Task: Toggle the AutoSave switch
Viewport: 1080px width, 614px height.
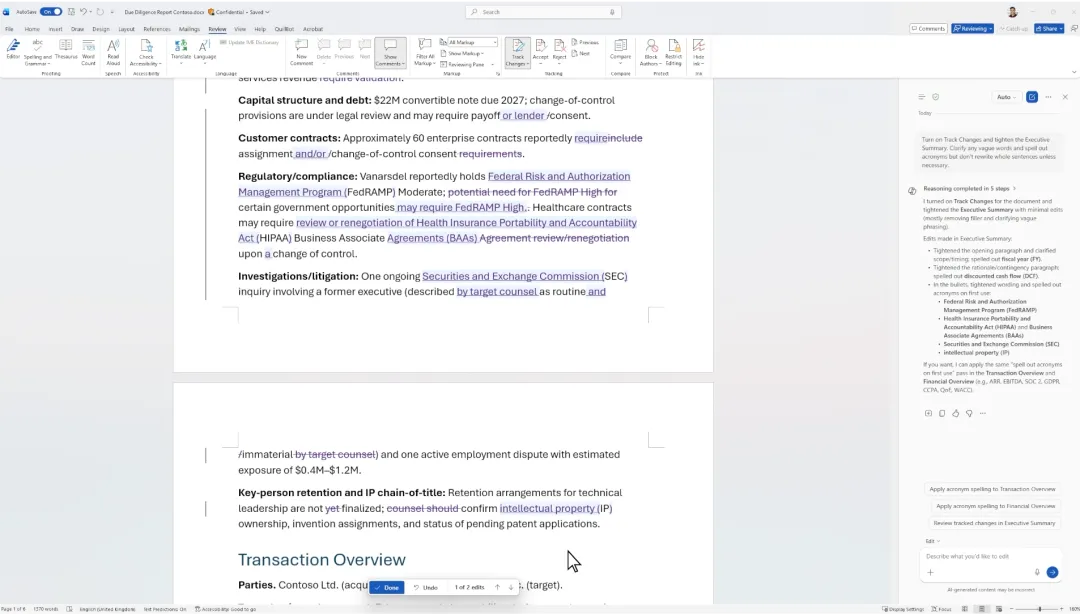Action: tap(50, 12)
